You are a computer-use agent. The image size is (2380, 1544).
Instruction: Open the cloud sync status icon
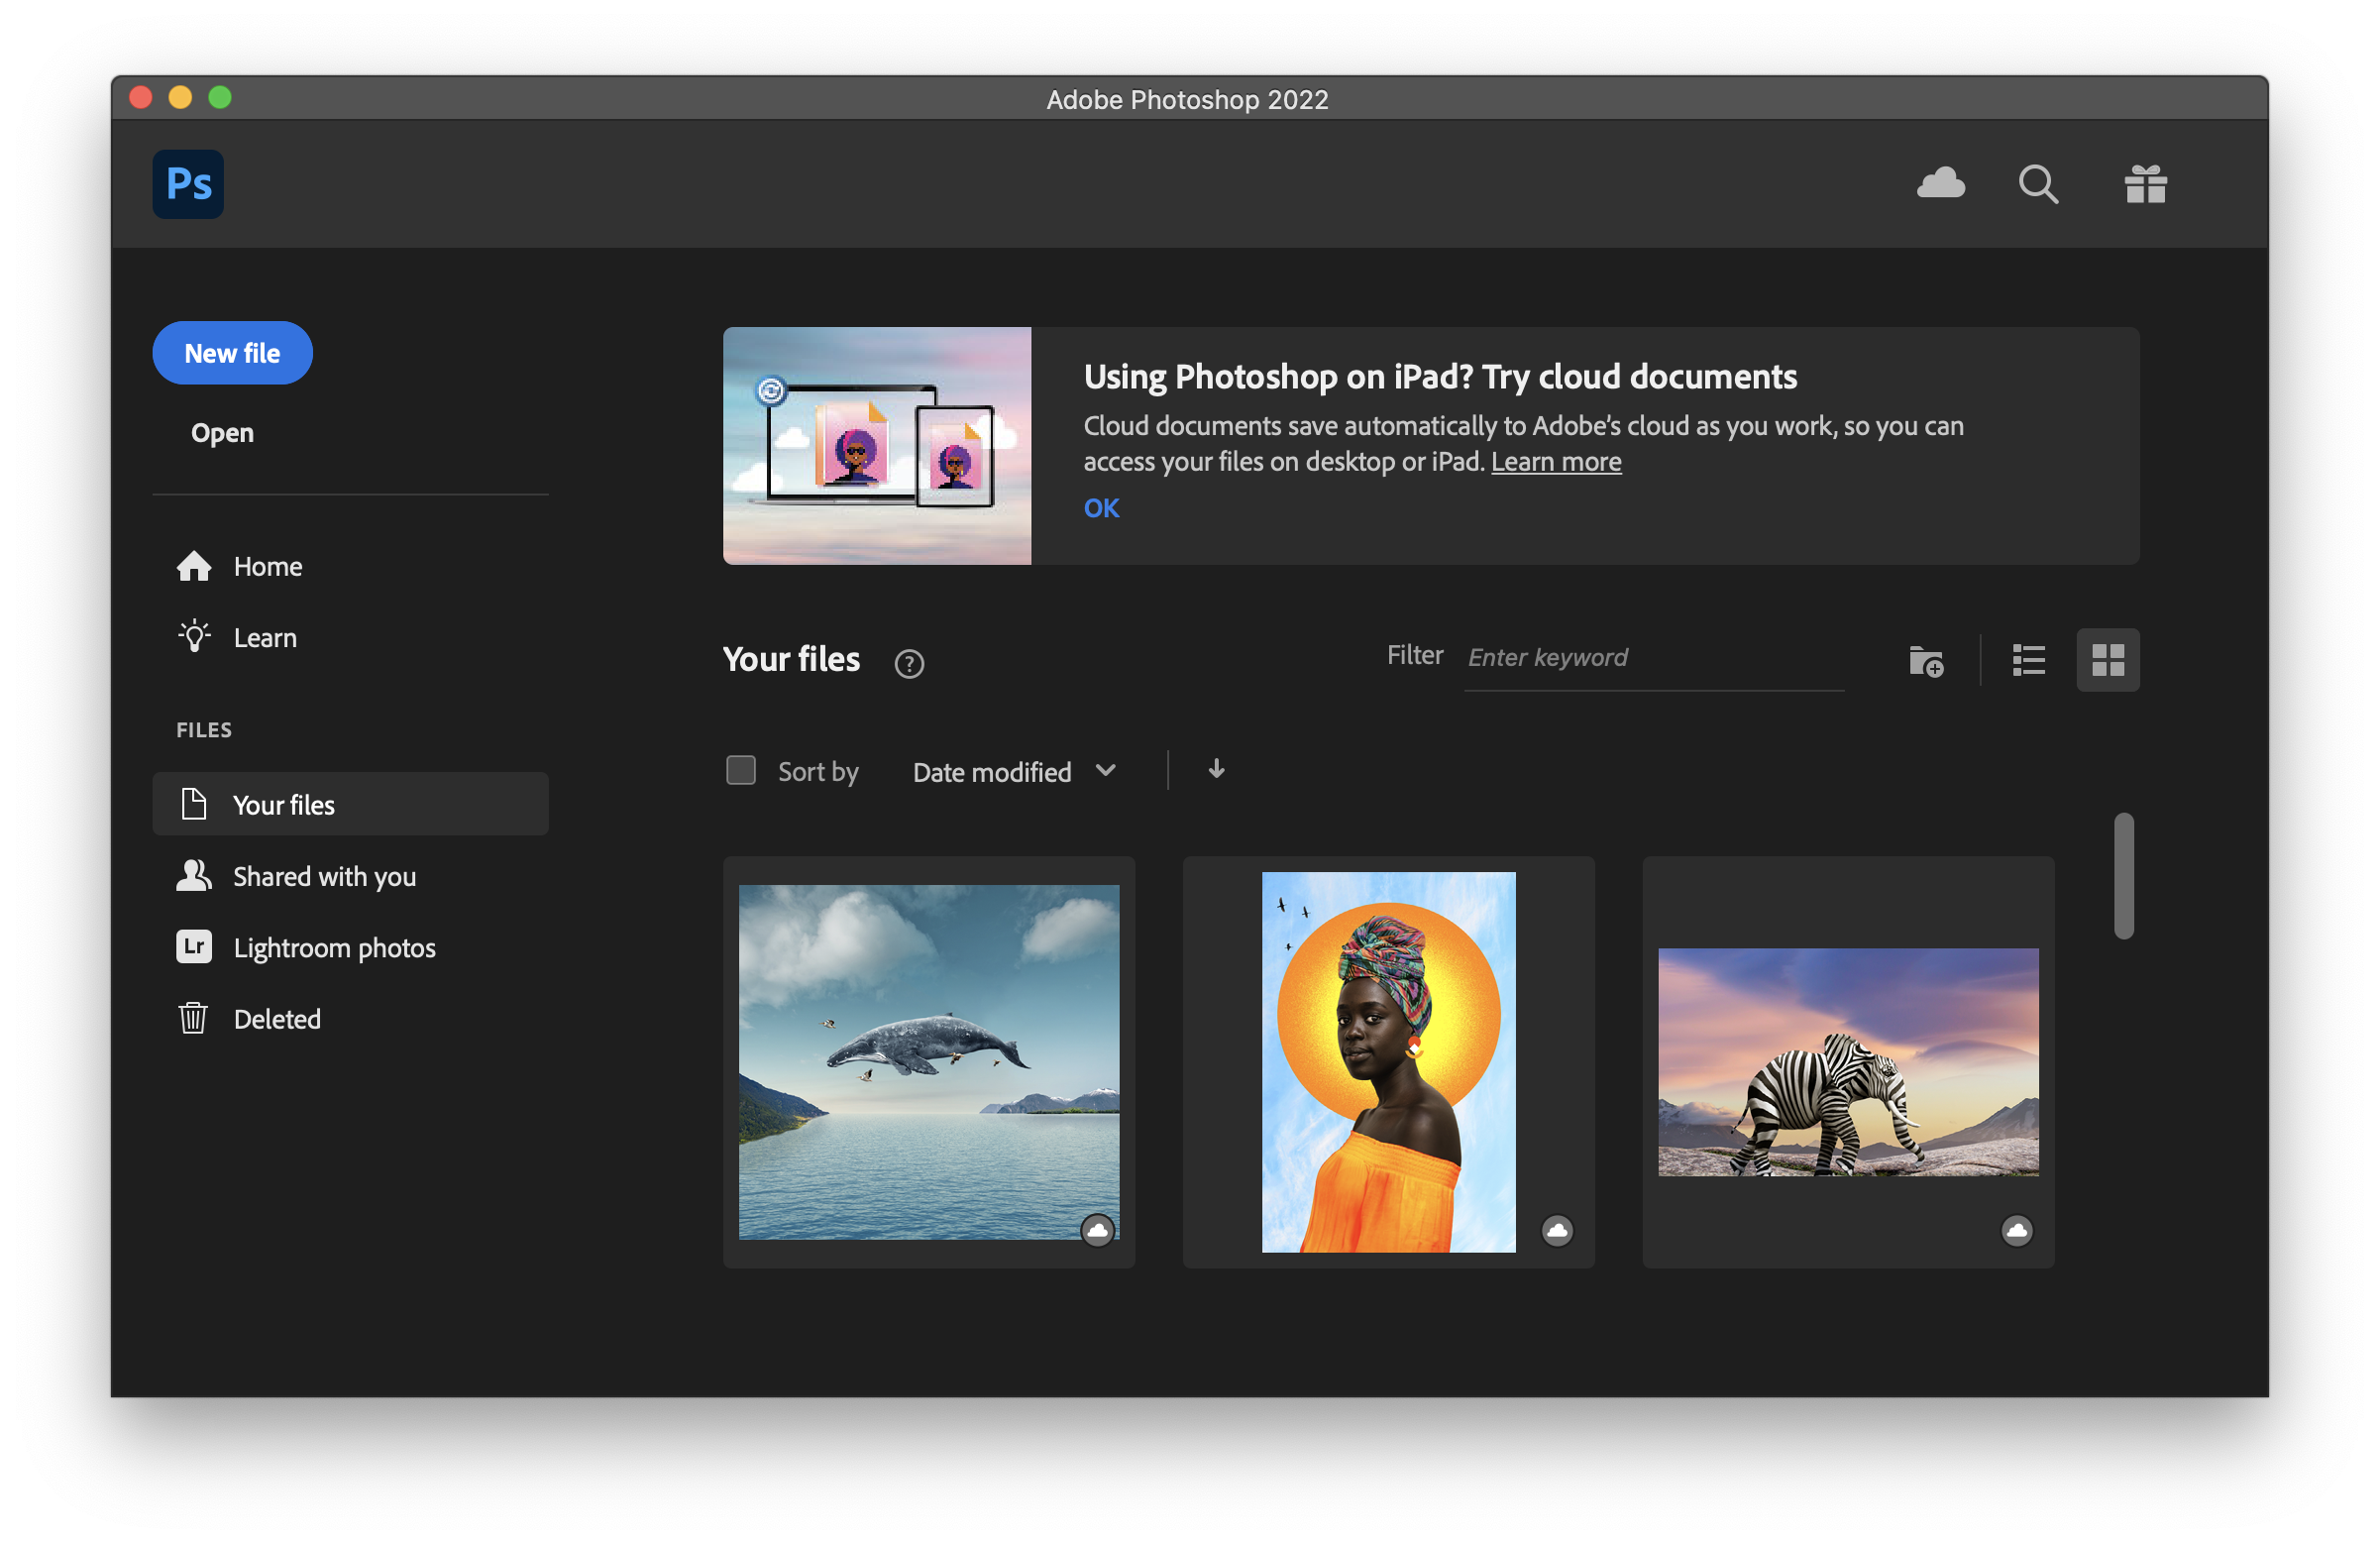click(x=1940, y=184)
